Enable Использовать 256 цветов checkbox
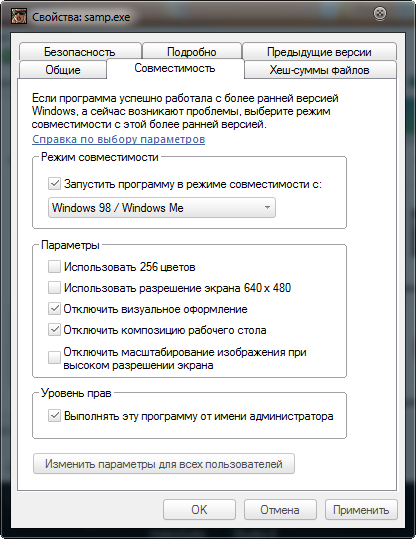 point(54,267)
